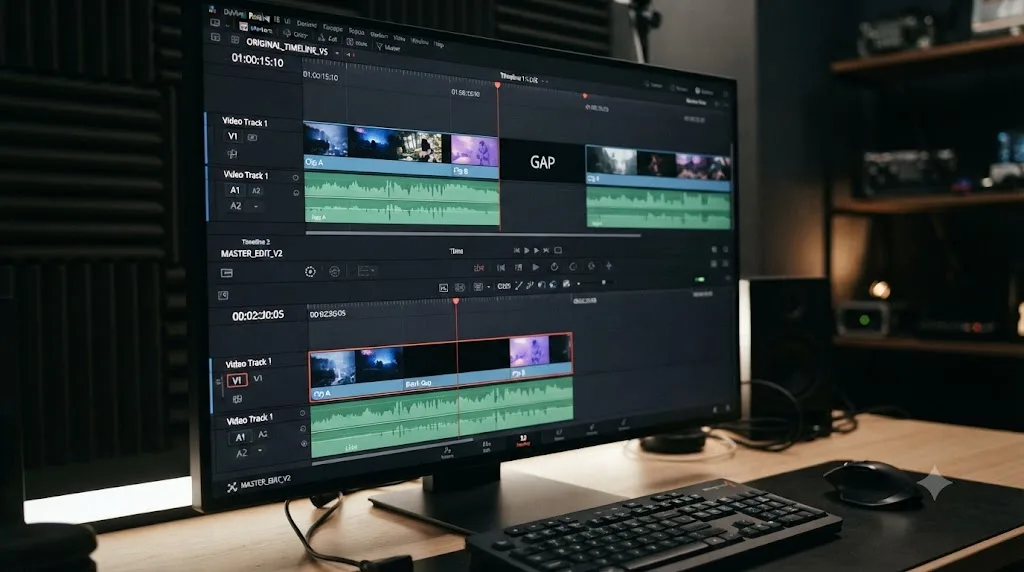Toggle the red-outlined V1 button in MASTER_EDIT_V2
Viewport: 1024px width, 572px height.
(x=236, y=380)
